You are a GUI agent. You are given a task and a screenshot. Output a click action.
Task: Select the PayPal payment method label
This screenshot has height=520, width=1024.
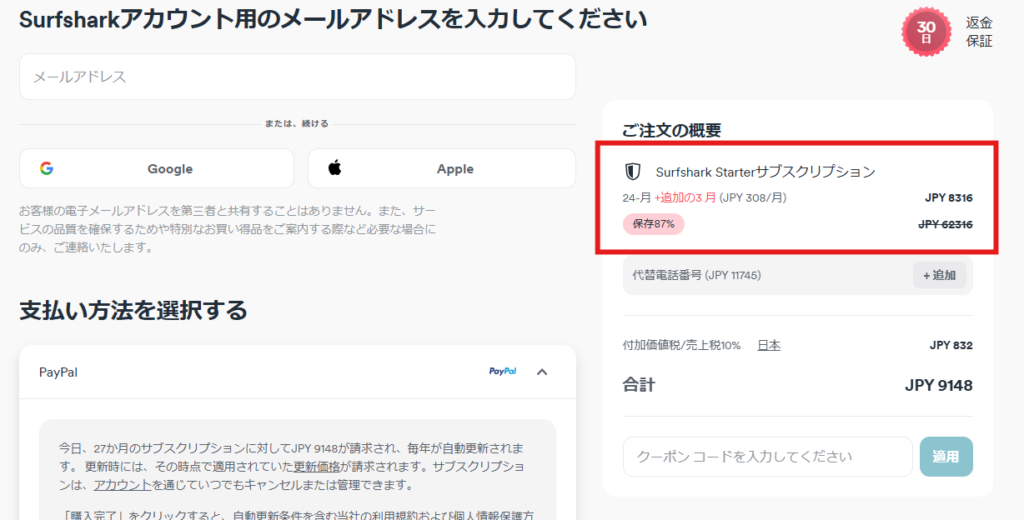(x=58, y=372)
